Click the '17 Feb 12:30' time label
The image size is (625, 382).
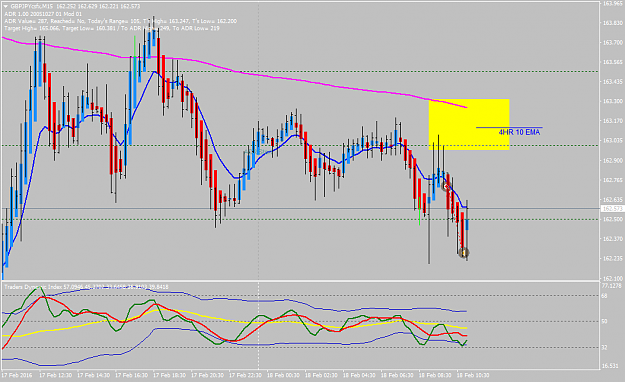tap(55, 375)
